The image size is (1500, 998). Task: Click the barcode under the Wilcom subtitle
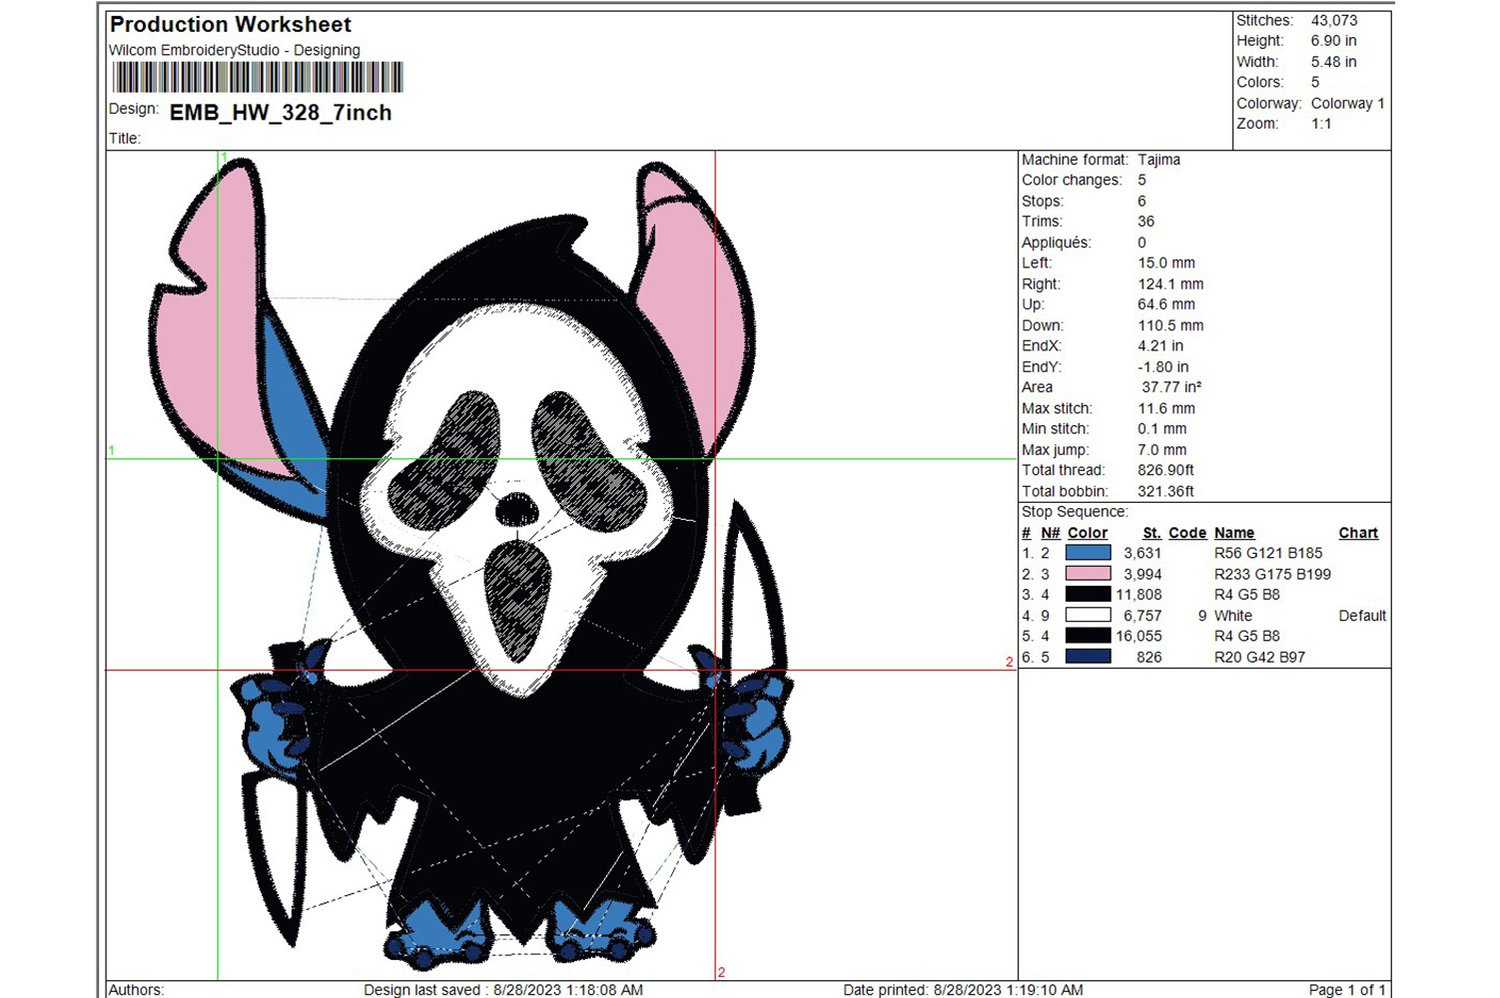[x=258, y=77]
